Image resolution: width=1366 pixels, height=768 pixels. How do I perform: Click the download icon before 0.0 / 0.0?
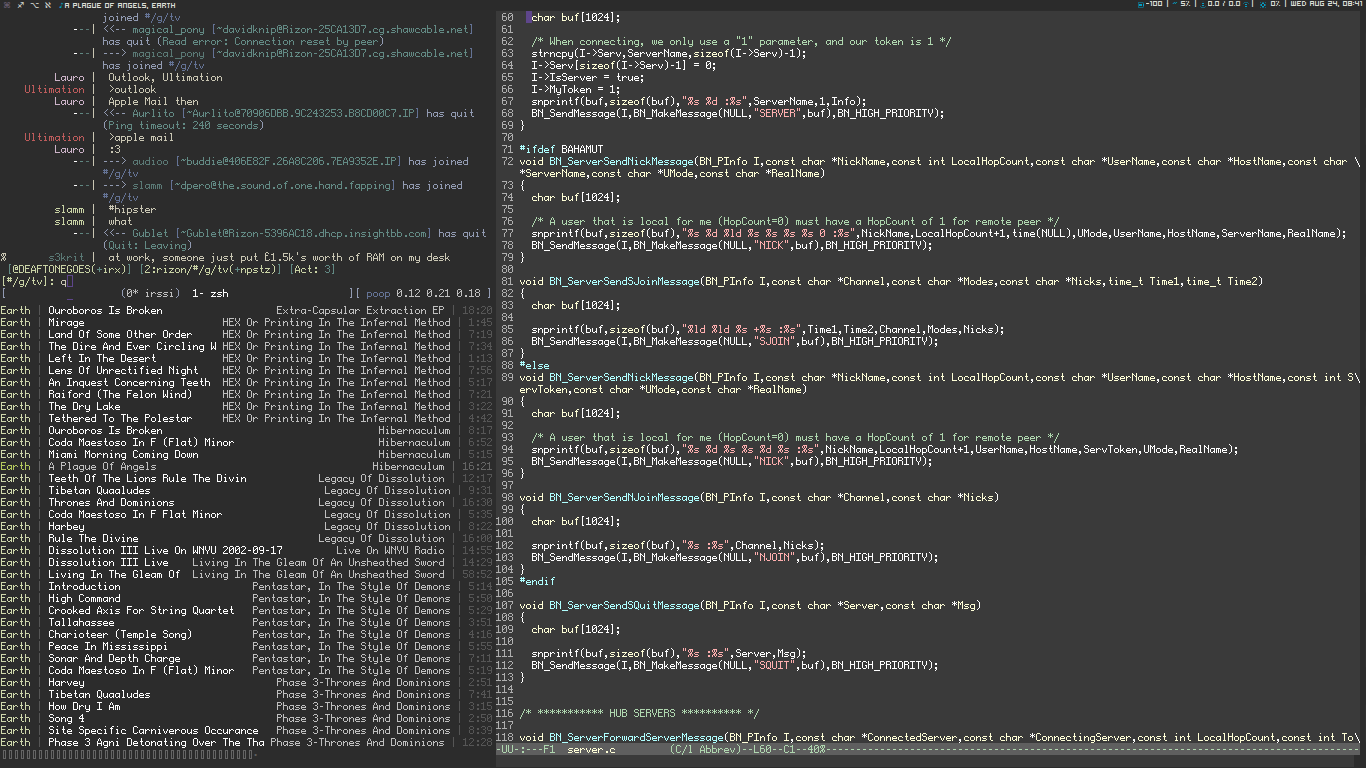(1201, 5)
